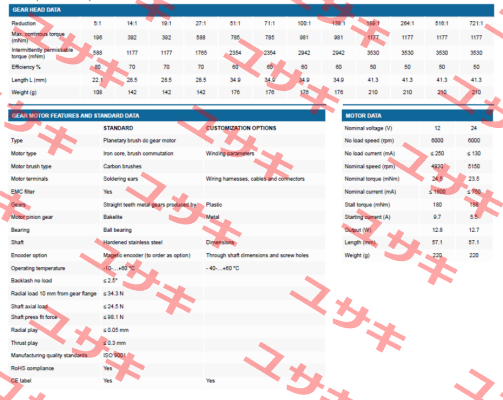Click the No load speed (rpm) label

point(369,141)
